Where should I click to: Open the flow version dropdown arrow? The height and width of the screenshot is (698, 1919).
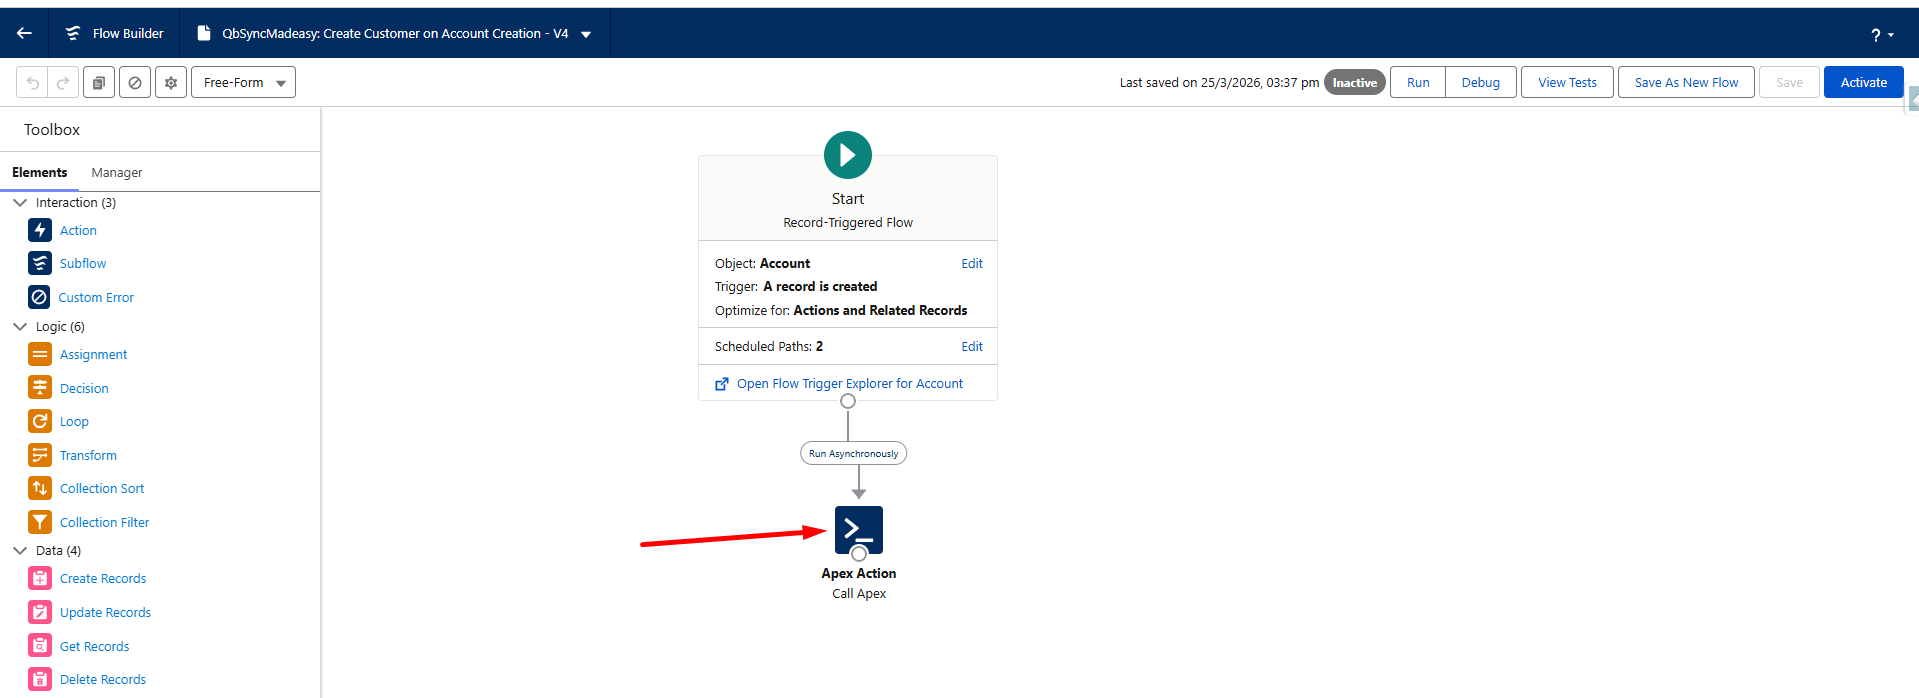586,34
